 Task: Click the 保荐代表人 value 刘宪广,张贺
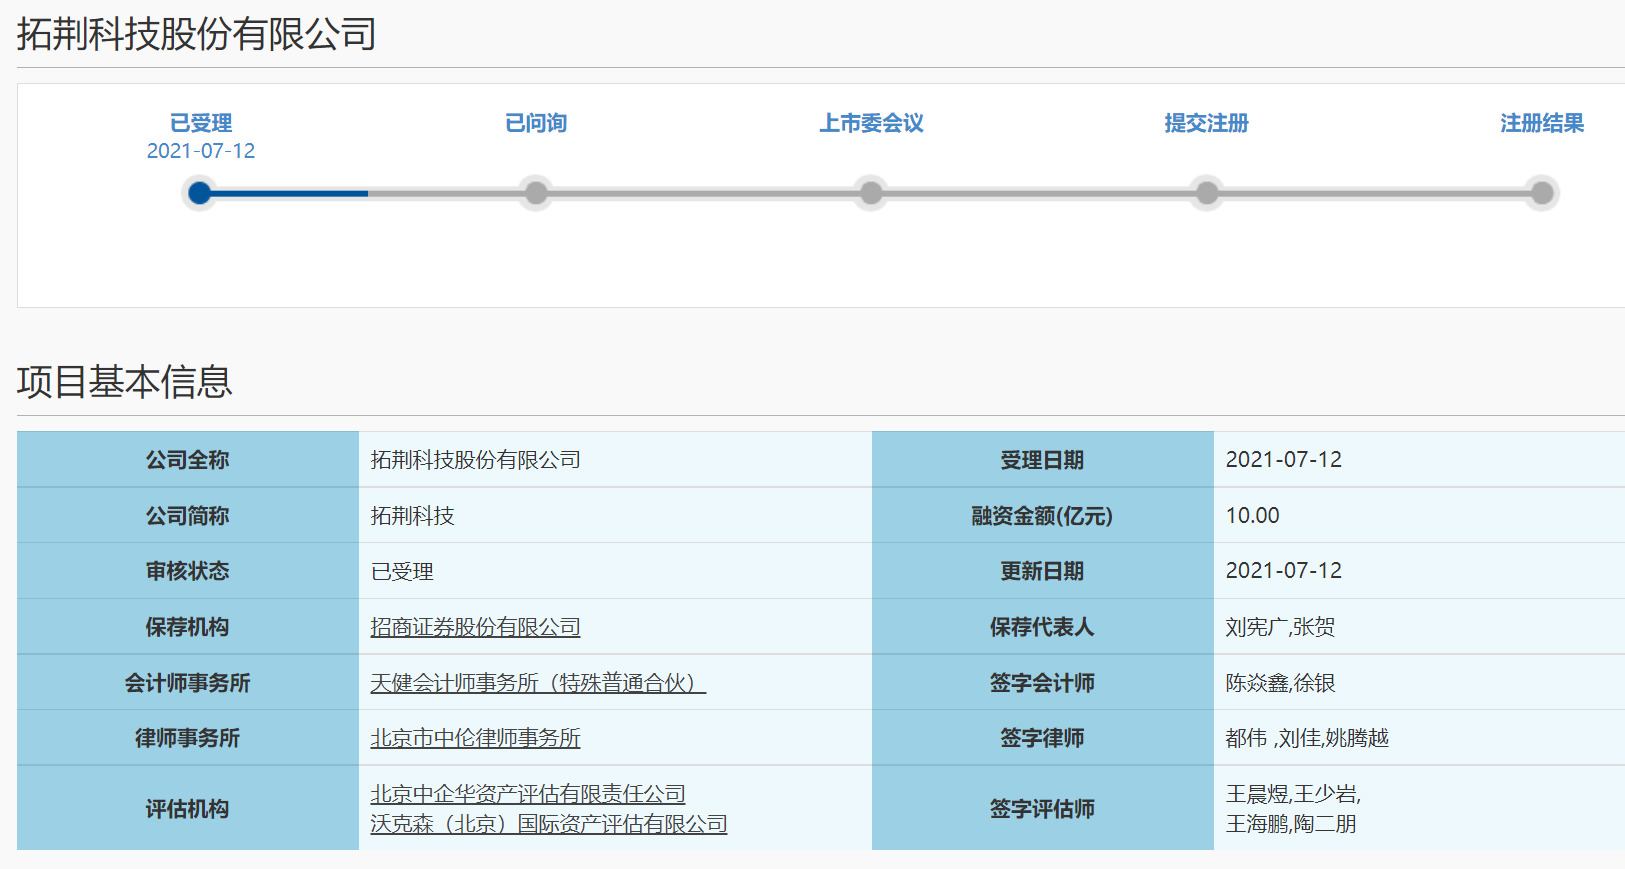(1280, 627)
